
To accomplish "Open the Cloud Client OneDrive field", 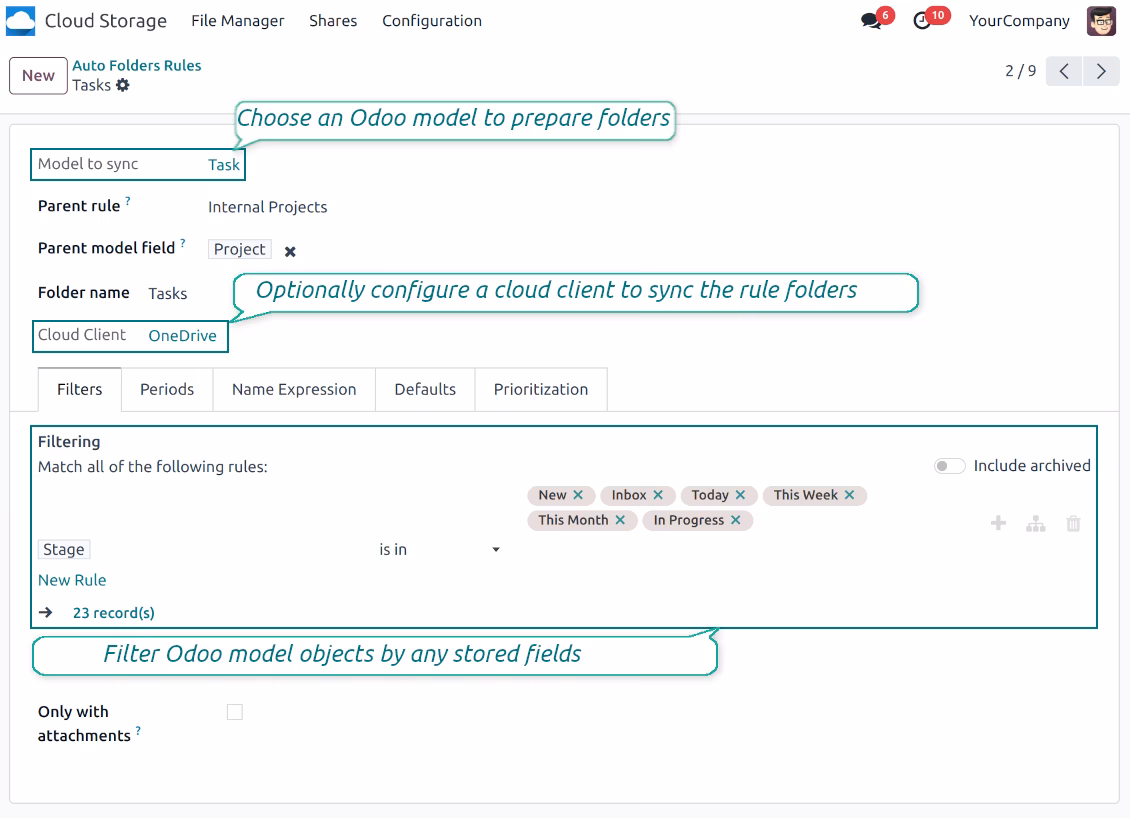I will pyautogui.click(x=182, y=336).
